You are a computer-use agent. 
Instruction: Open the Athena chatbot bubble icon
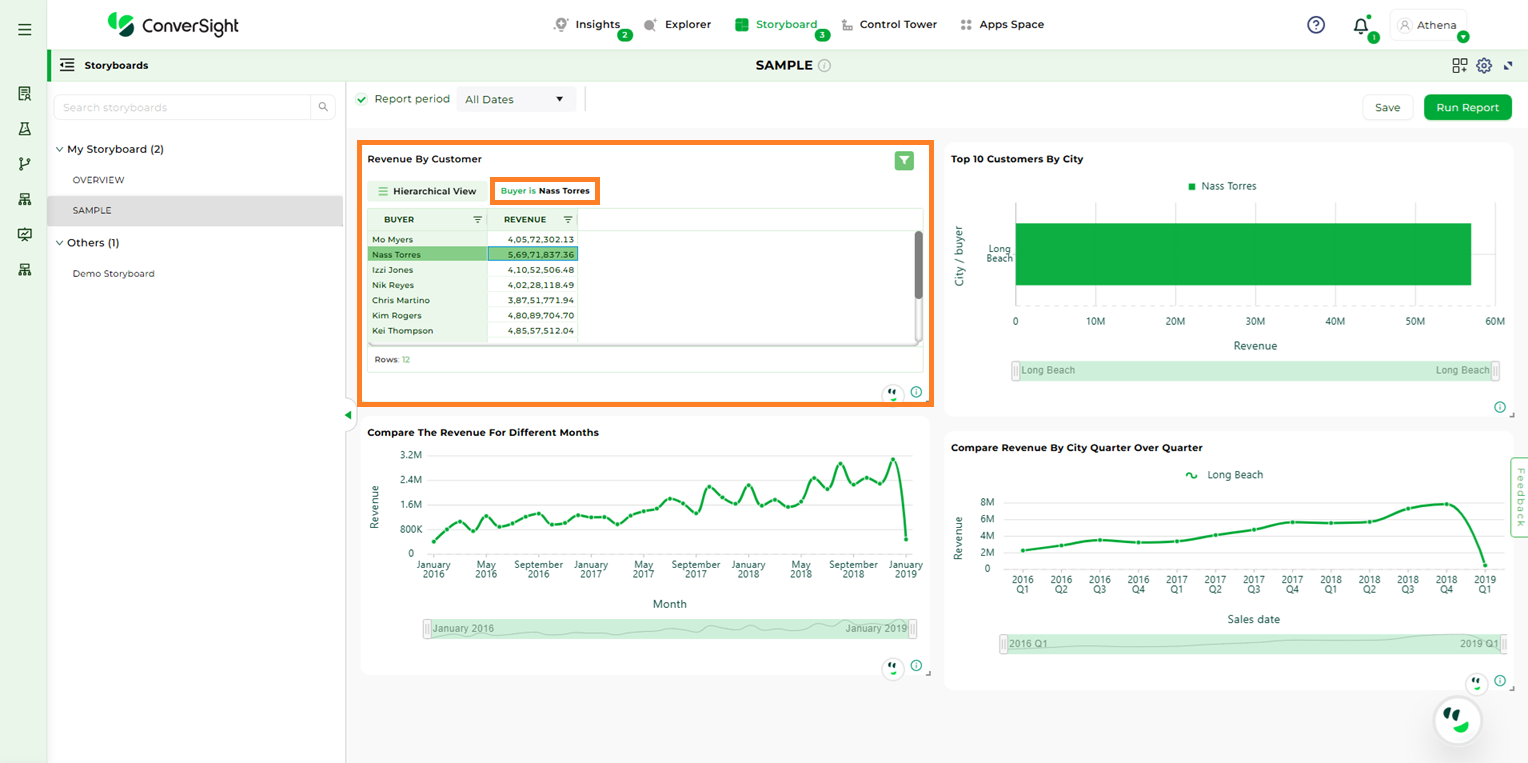1458,719
